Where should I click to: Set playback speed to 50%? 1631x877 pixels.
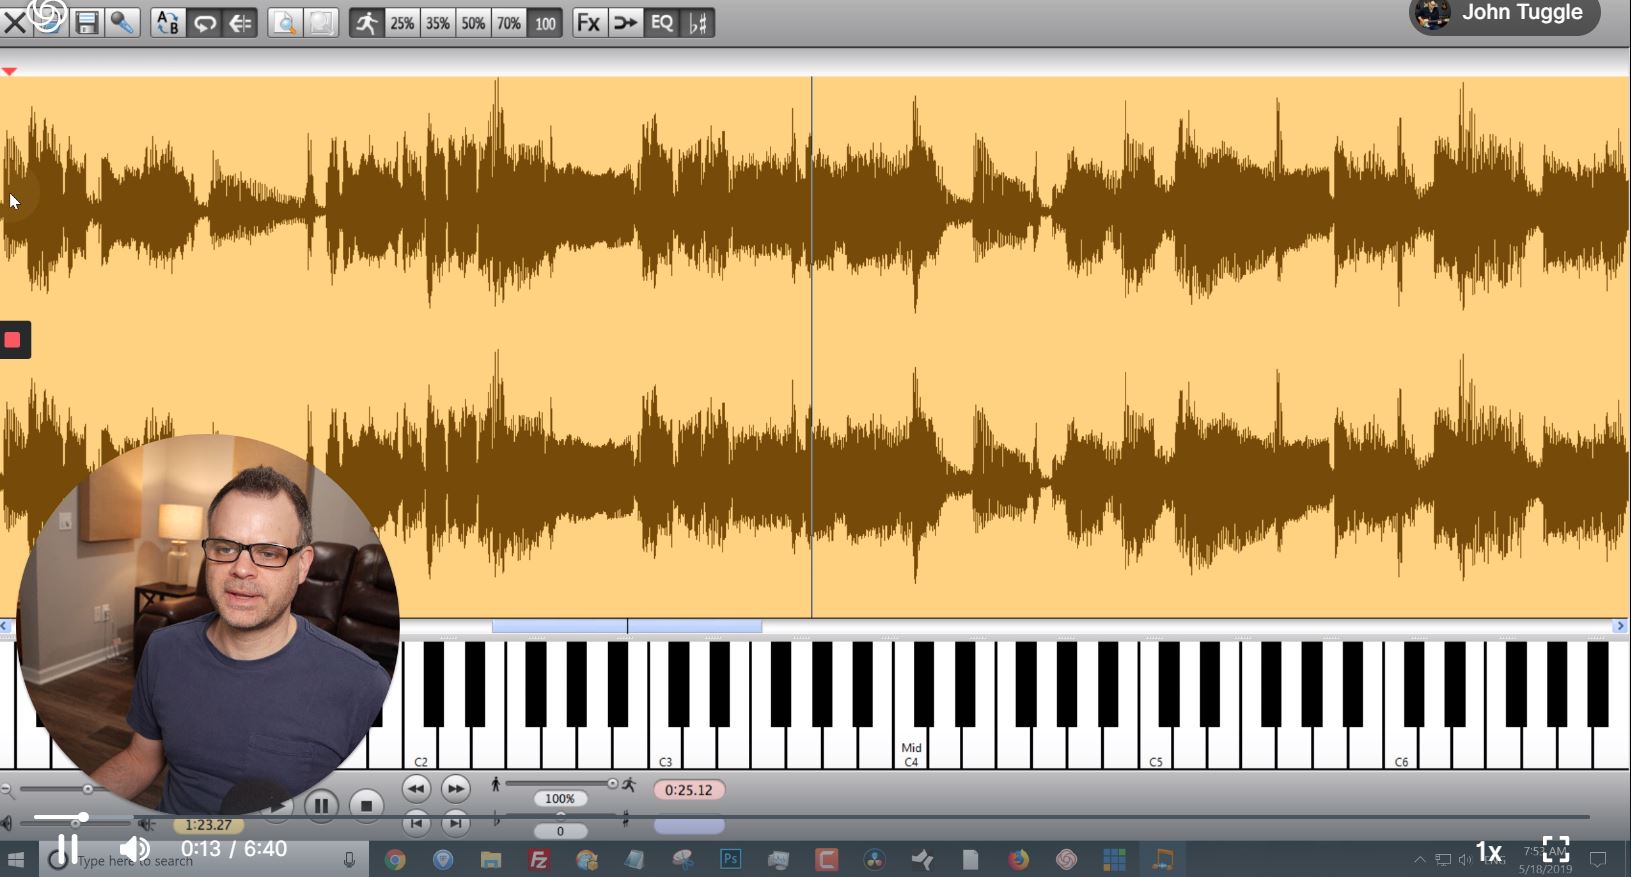473,22
